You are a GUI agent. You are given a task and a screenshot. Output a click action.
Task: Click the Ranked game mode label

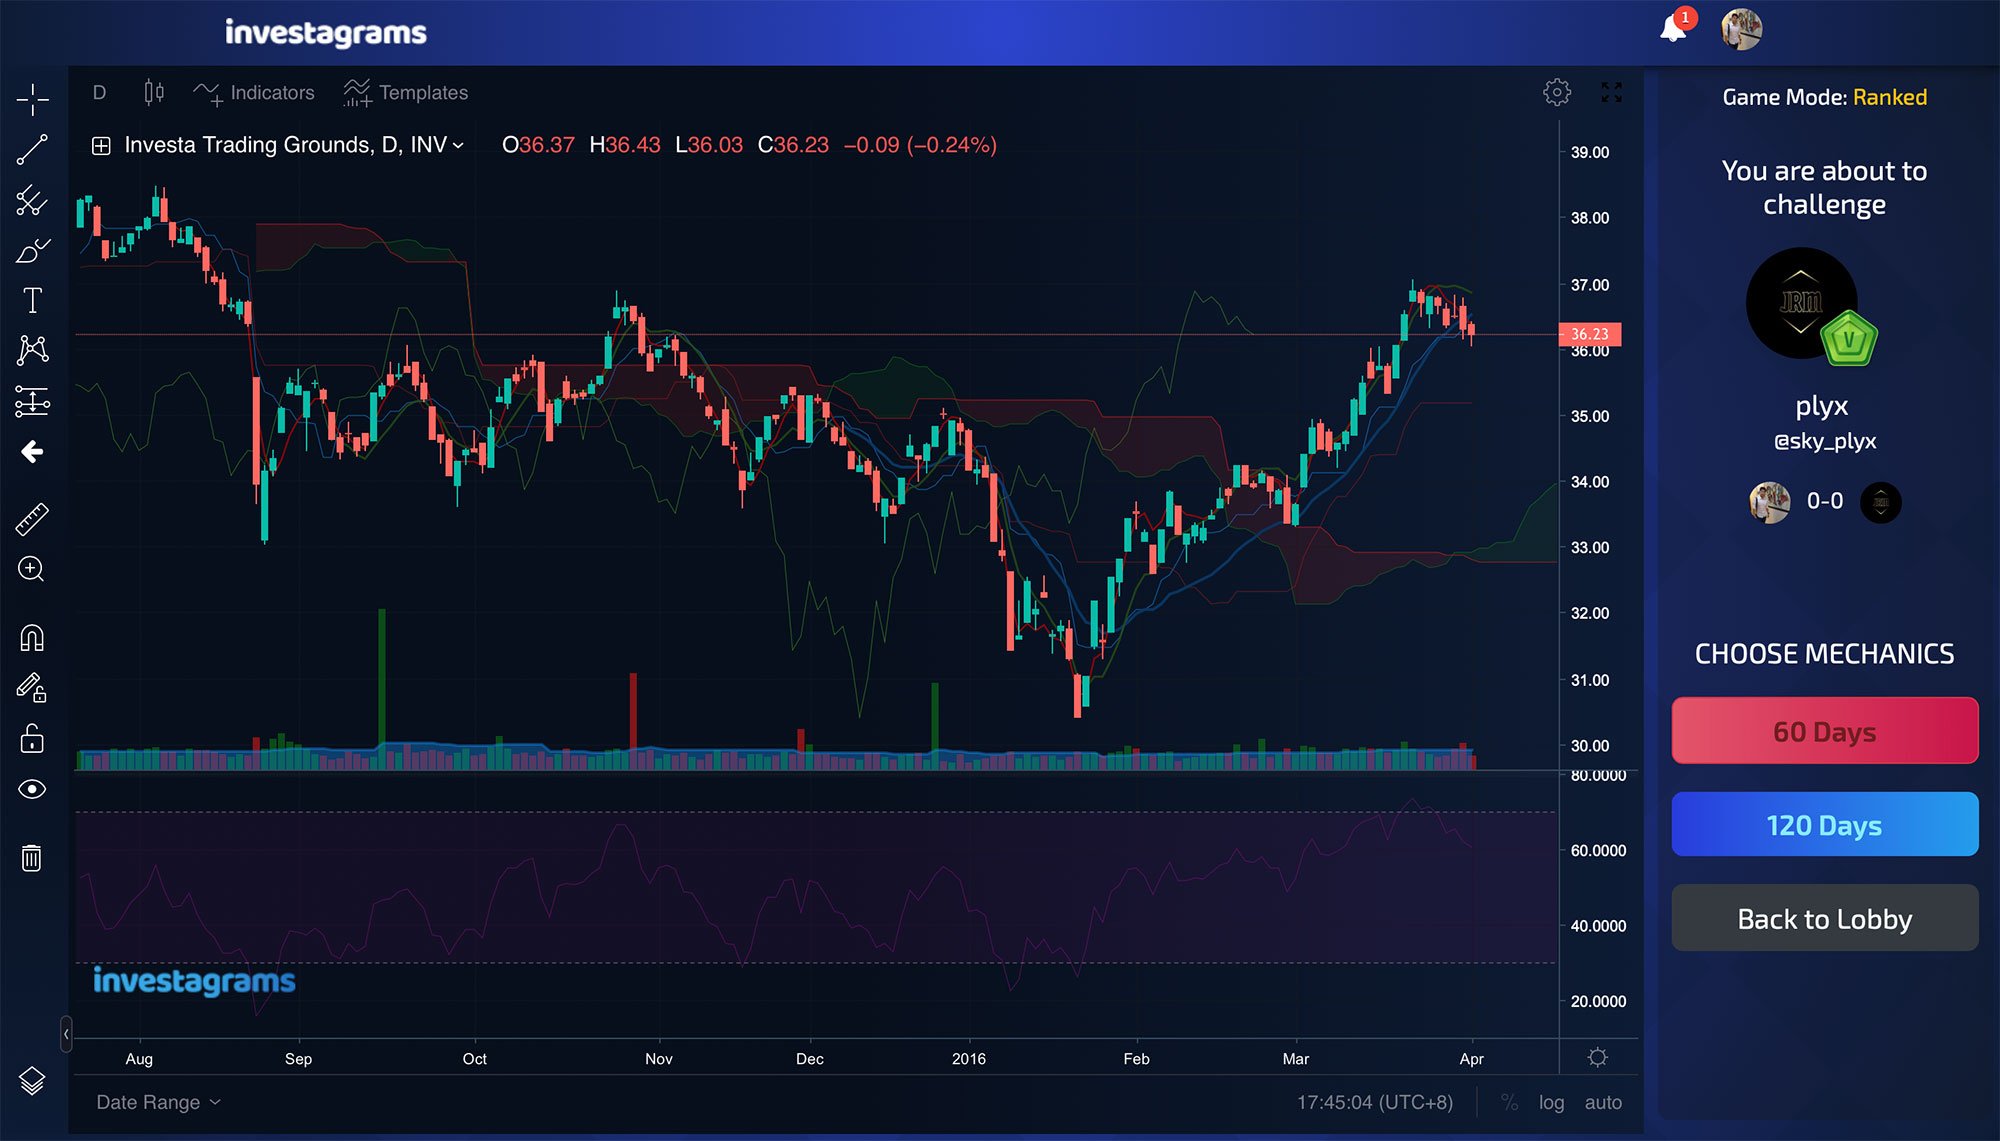click(1889, 97)
